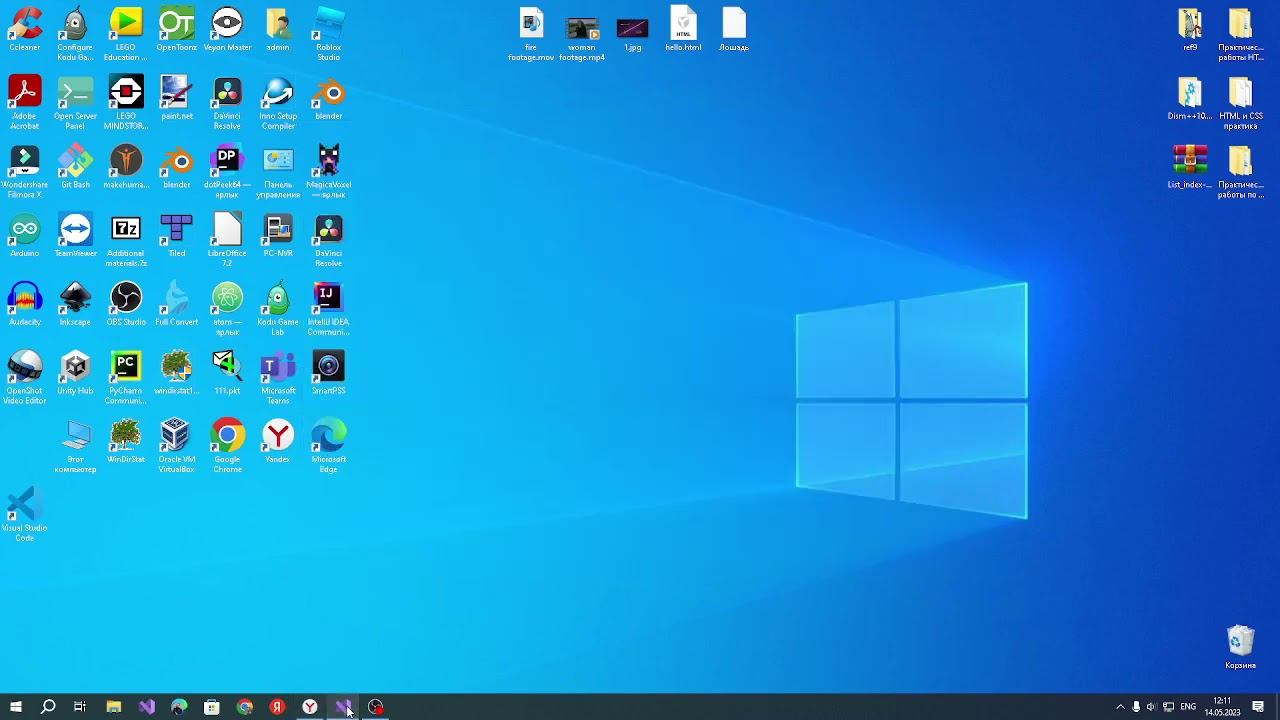Click the Wondershare Filmora X shortcut
This screenshot has width=1280, height=720.
coord(25,172)
